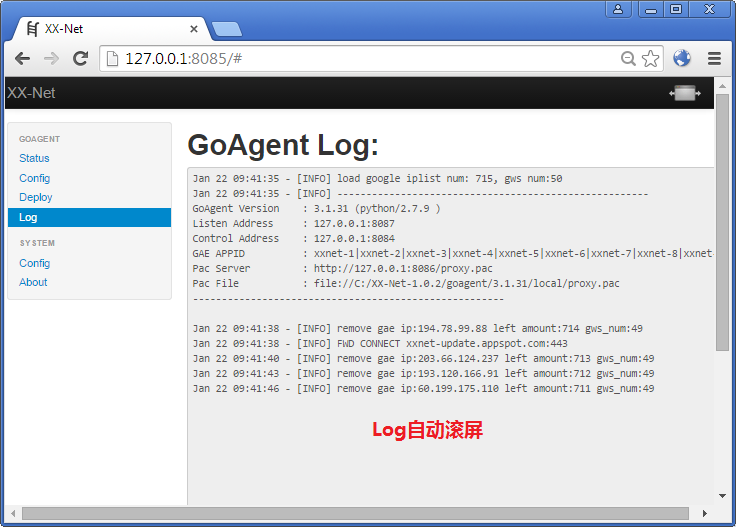Select the Log sidebar item
The height and width of the screenshot is (527, 736).
pyautogui.click(x=89, y=217)
